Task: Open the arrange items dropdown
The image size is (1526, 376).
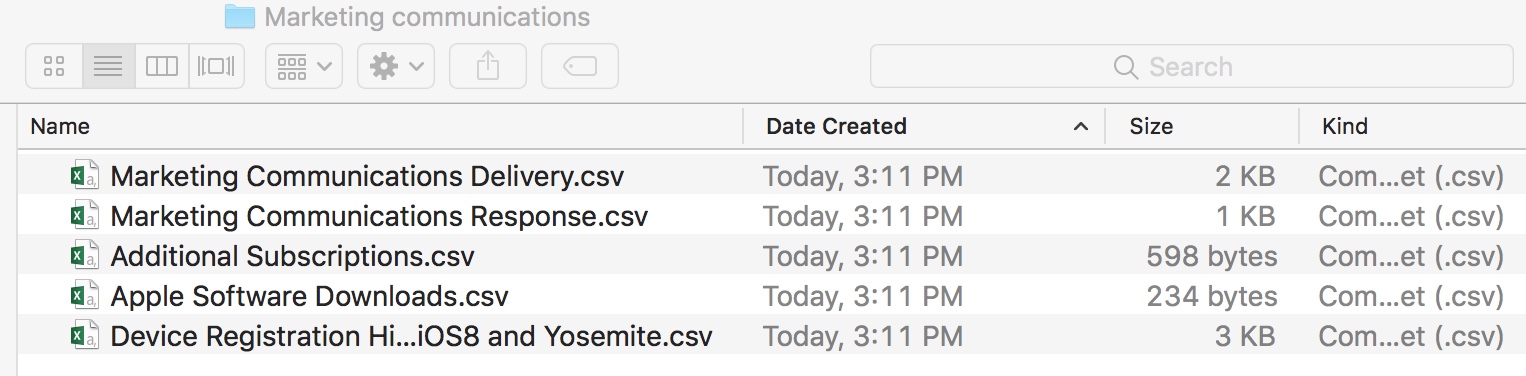Action: point(304,67)
